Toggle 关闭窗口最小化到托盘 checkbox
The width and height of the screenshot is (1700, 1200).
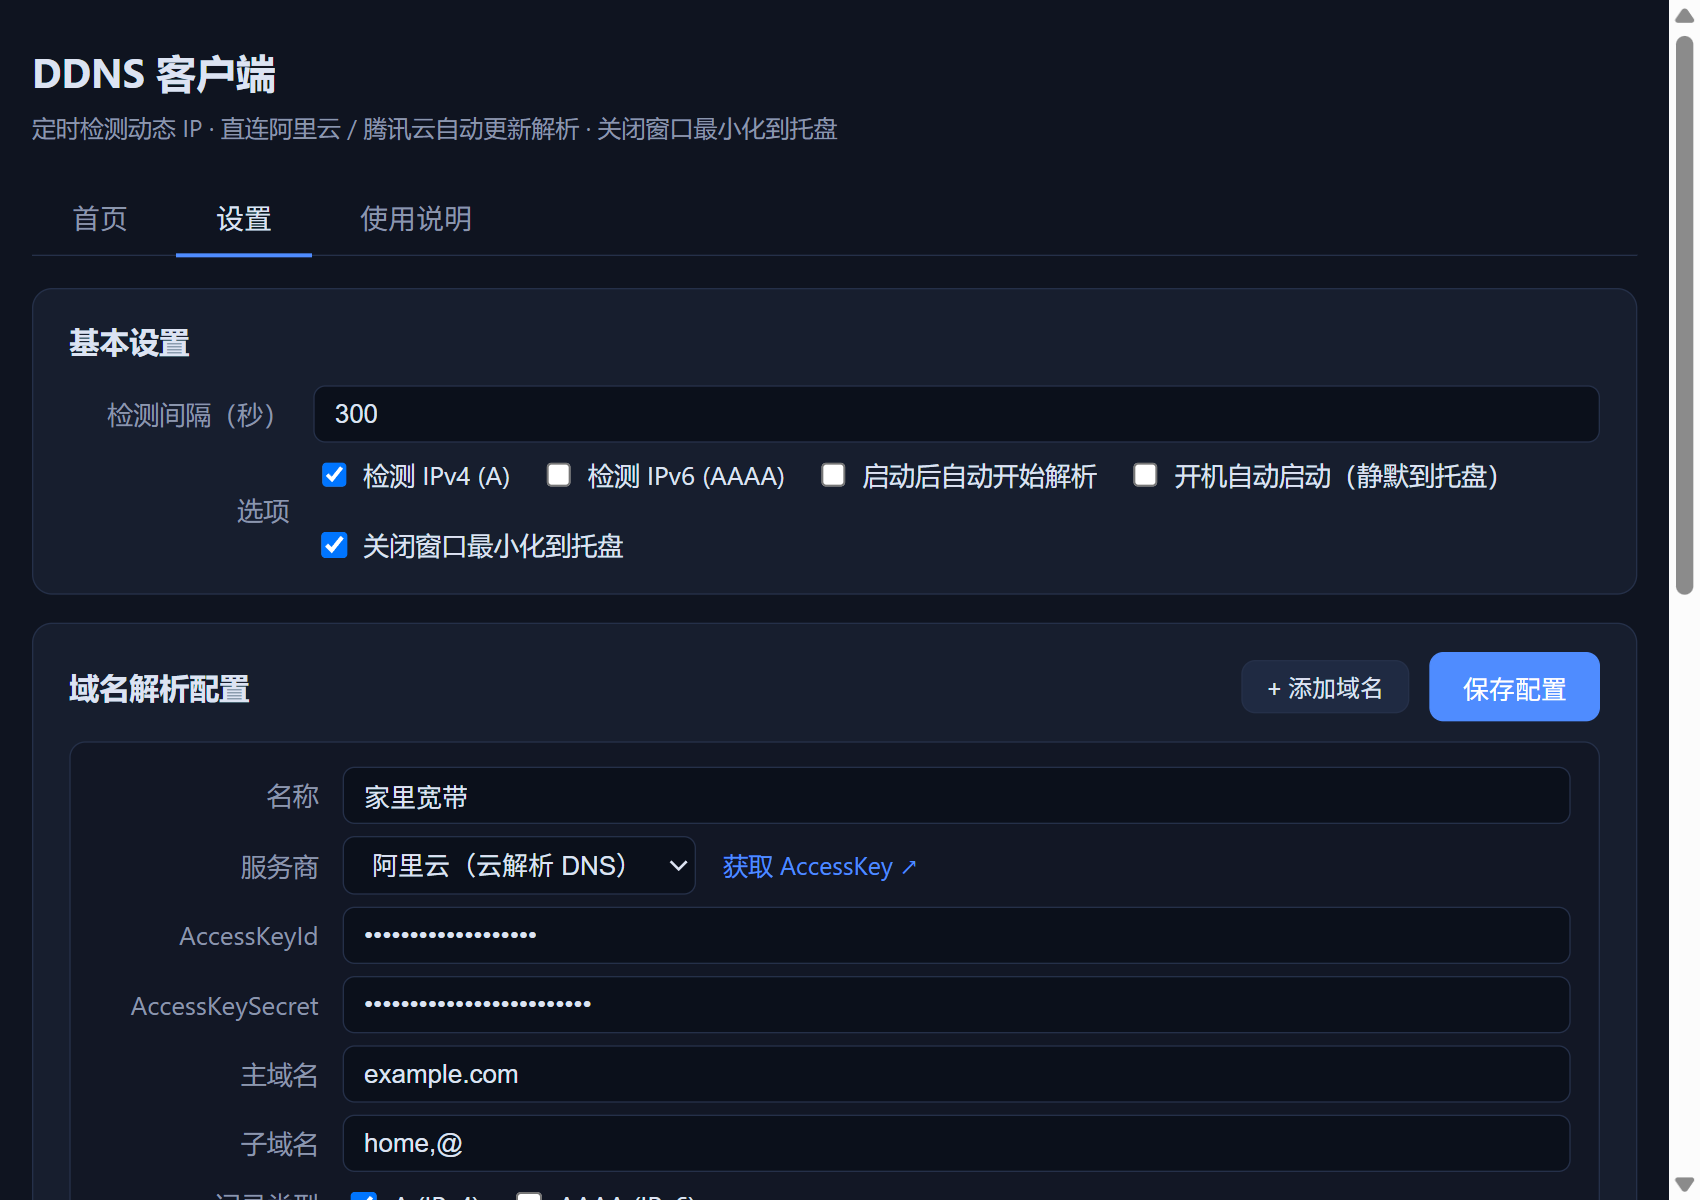tap(334, 545)
